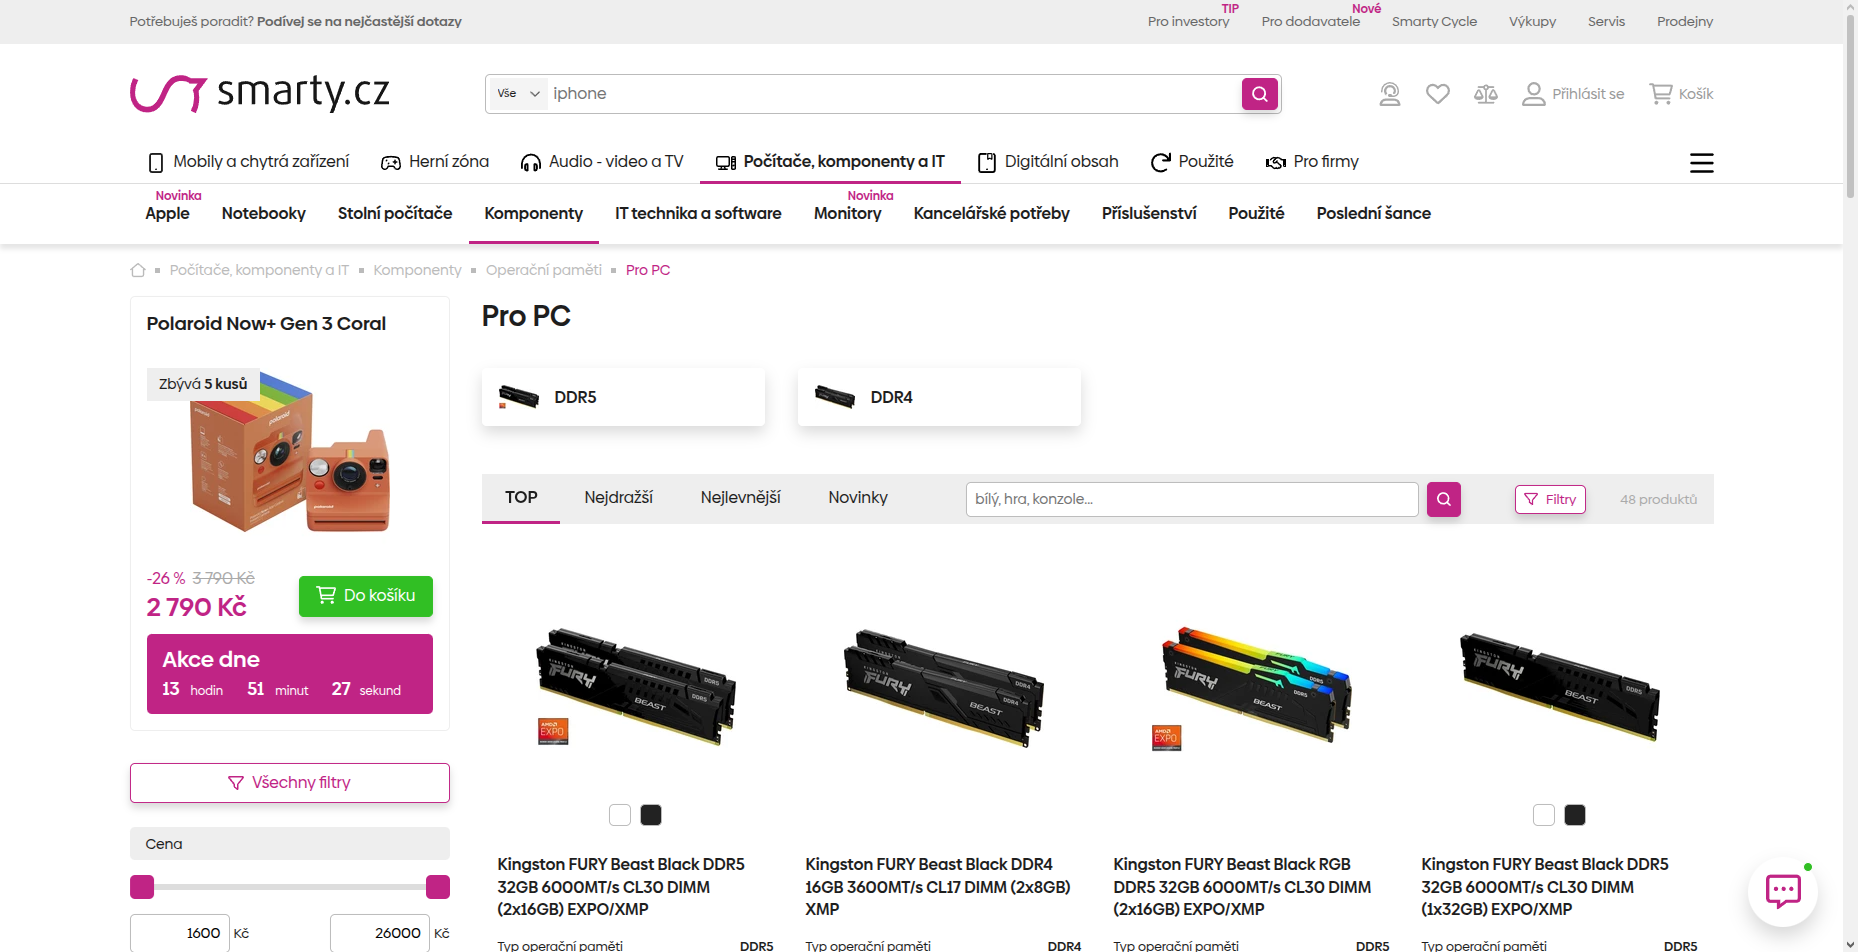Open the Notebooky submenu
1858x952 pixels.
(x=264, y=214)
